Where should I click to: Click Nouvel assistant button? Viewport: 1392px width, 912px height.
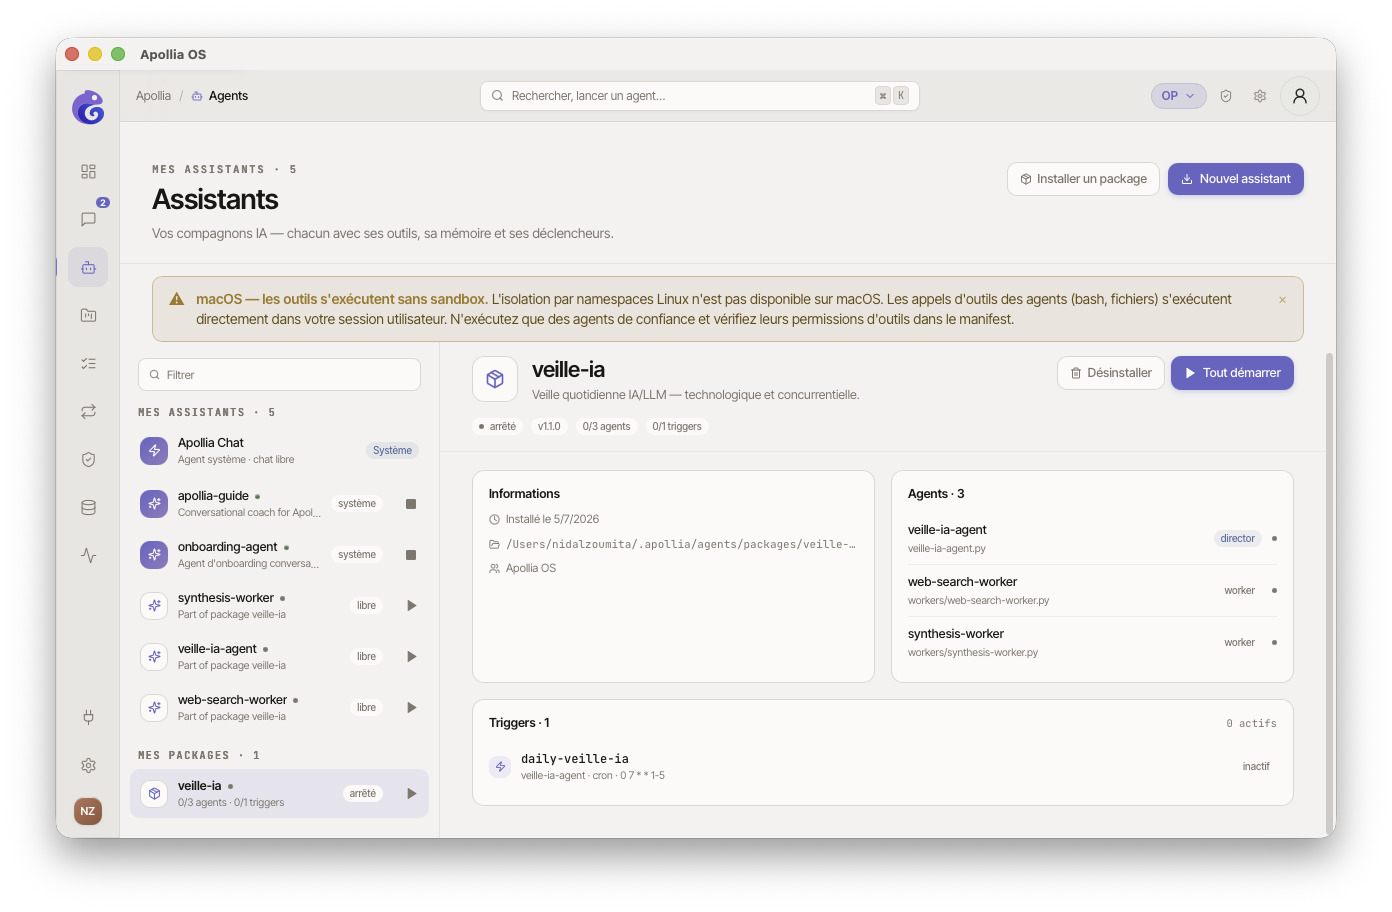1235,179
